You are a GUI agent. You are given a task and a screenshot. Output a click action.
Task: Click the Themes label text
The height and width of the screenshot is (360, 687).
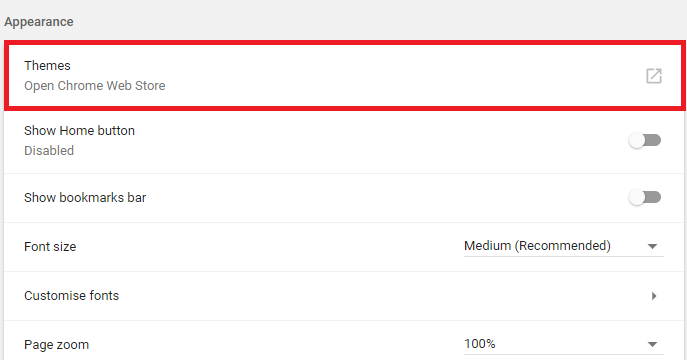point(47,66)
